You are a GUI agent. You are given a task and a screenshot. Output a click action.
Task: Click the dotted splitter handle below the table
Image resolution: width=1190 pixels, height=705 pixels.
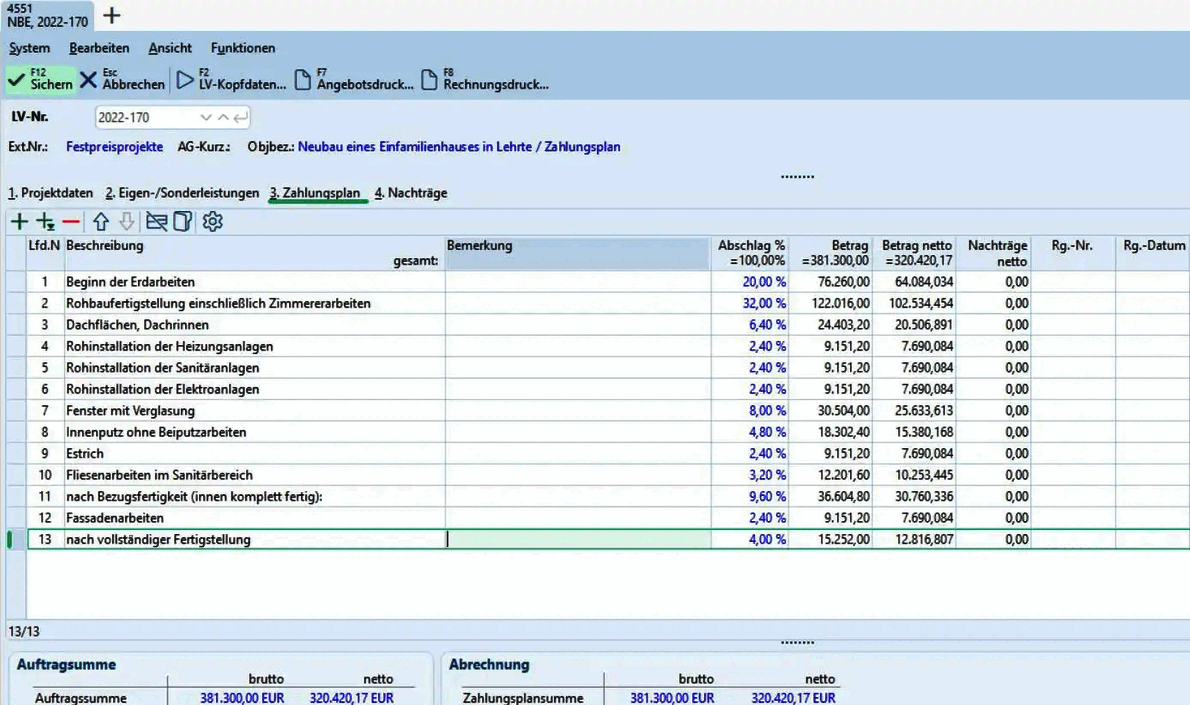(x=797, y=643)
